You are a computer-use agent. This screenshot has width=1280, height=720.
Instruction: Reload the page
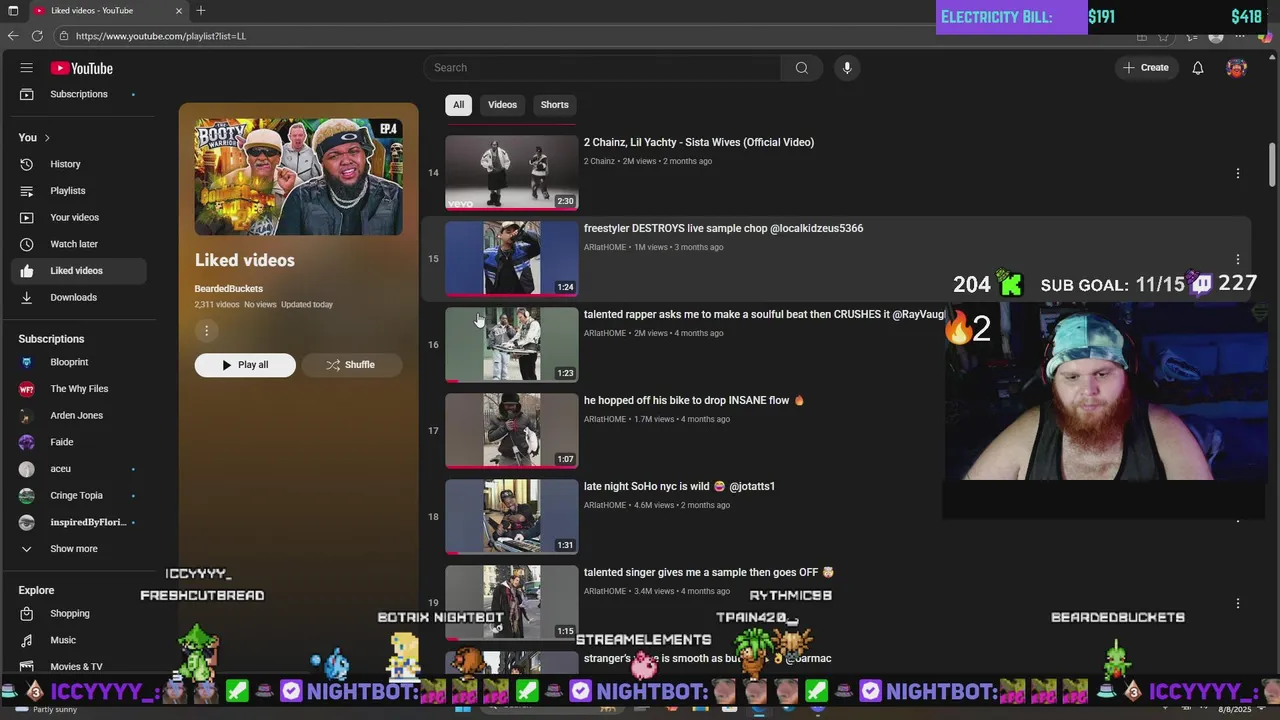(37, 36)
